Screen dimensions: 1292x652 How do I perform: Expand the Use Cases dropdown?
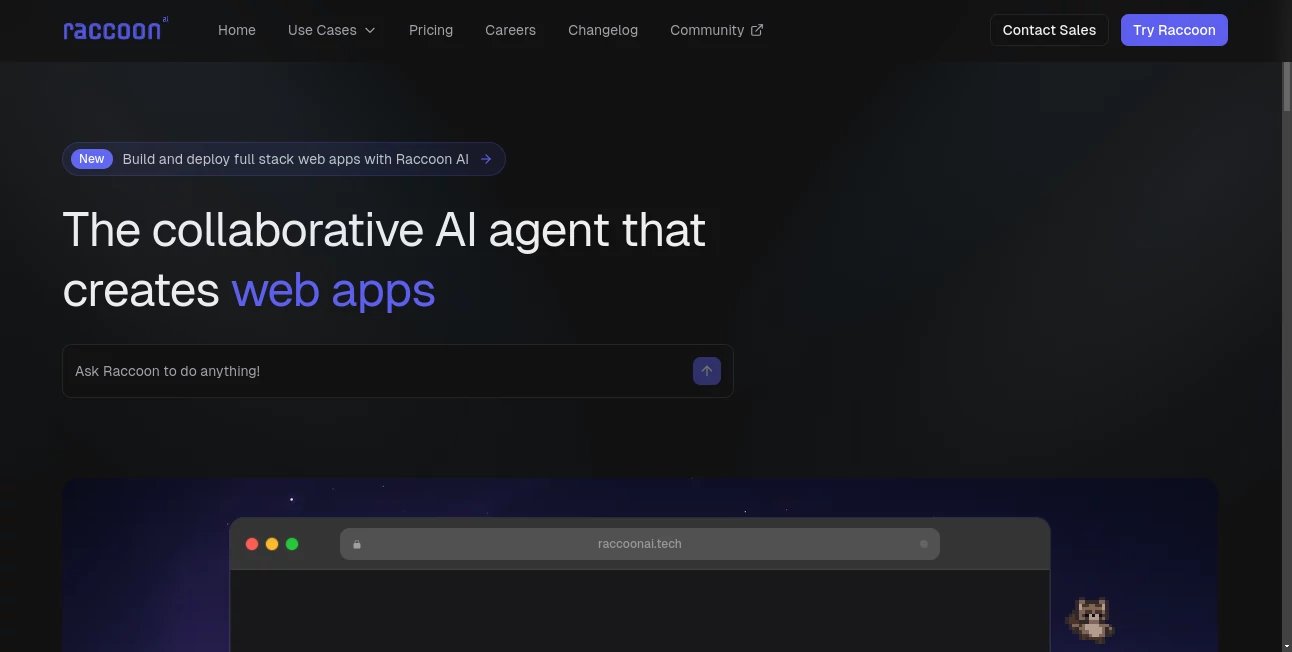click(x=331, y=30)
